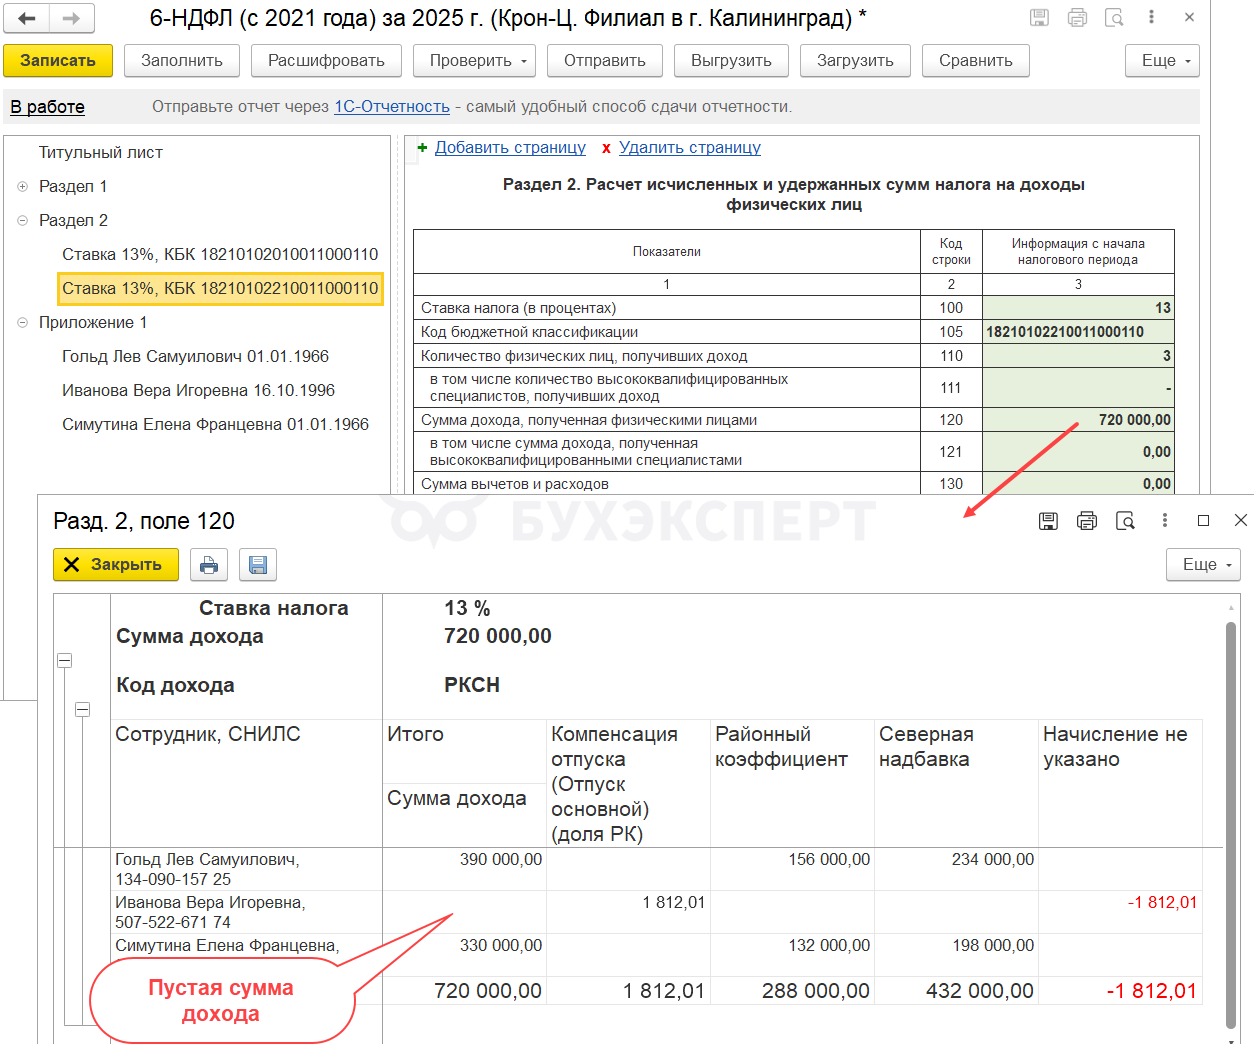
Task: Open the preview icon in the popup title bar
Action: coord(1125,521)
